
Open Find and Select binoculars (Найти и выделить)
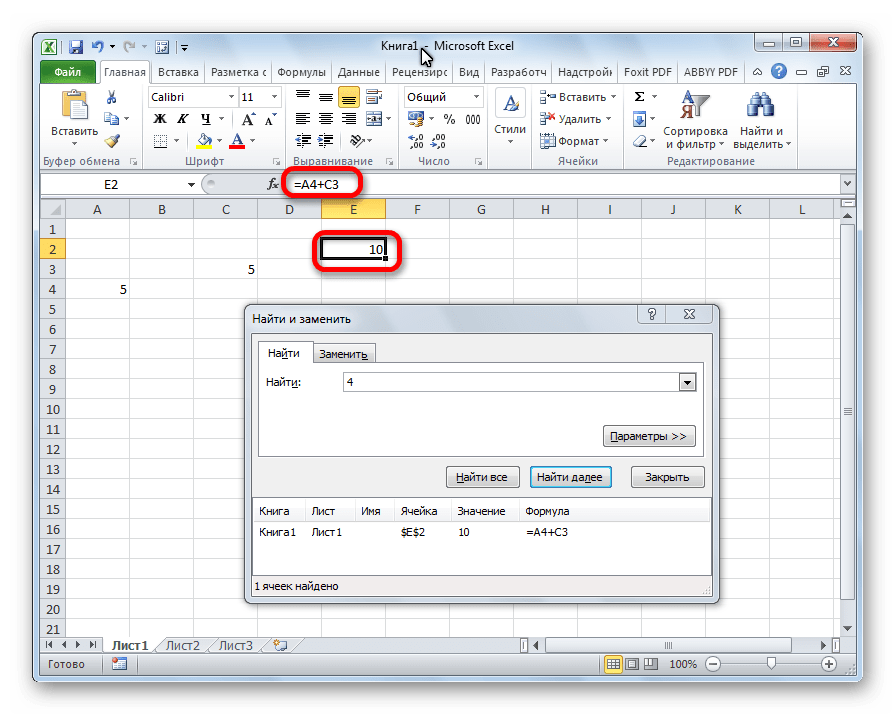click(761, 119)
